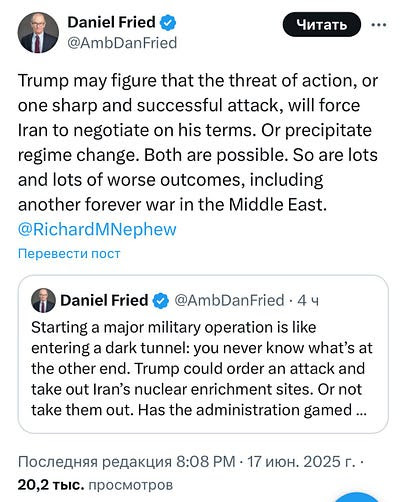Viewport: 406px width, 502px height.
Task: Open the 20,2 тыс. просмотров view count
Action: point(95,485)
